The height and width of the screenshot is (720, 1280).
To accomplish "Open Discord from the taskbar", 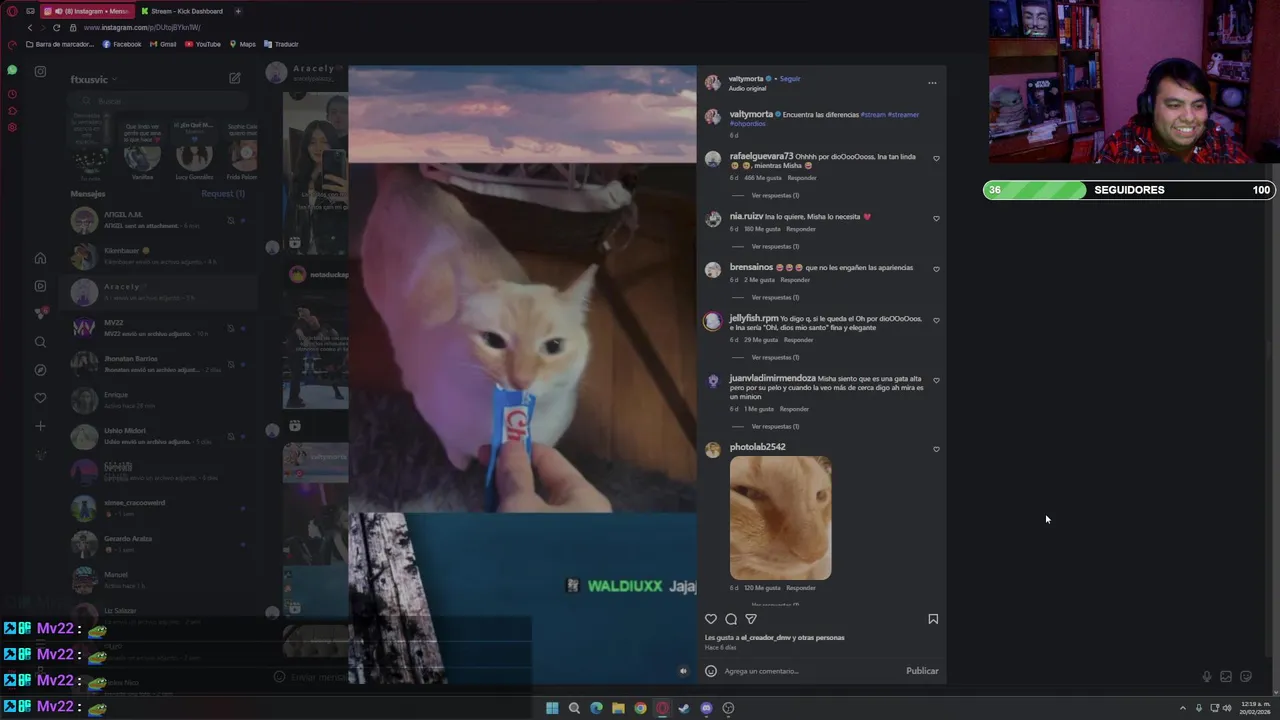I will 706,708.
